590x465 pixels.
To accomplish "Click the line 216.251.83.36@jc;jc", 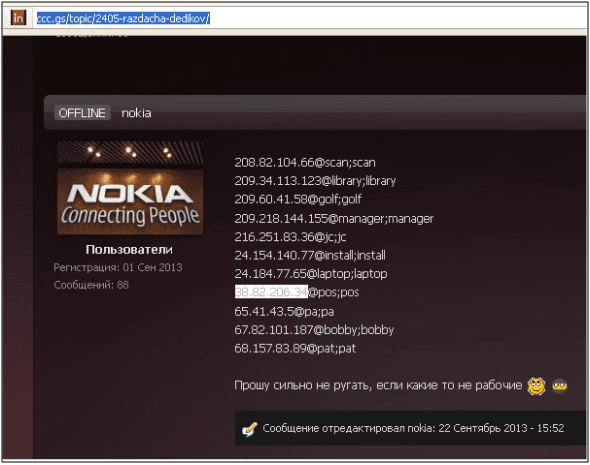I will point(290,237).
